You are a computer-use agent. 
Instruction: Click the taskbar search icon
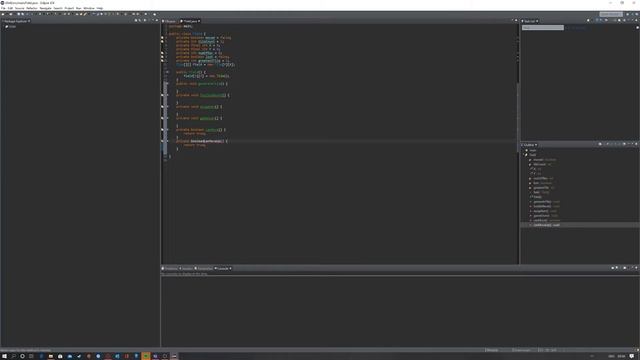[x=13, y=356]
